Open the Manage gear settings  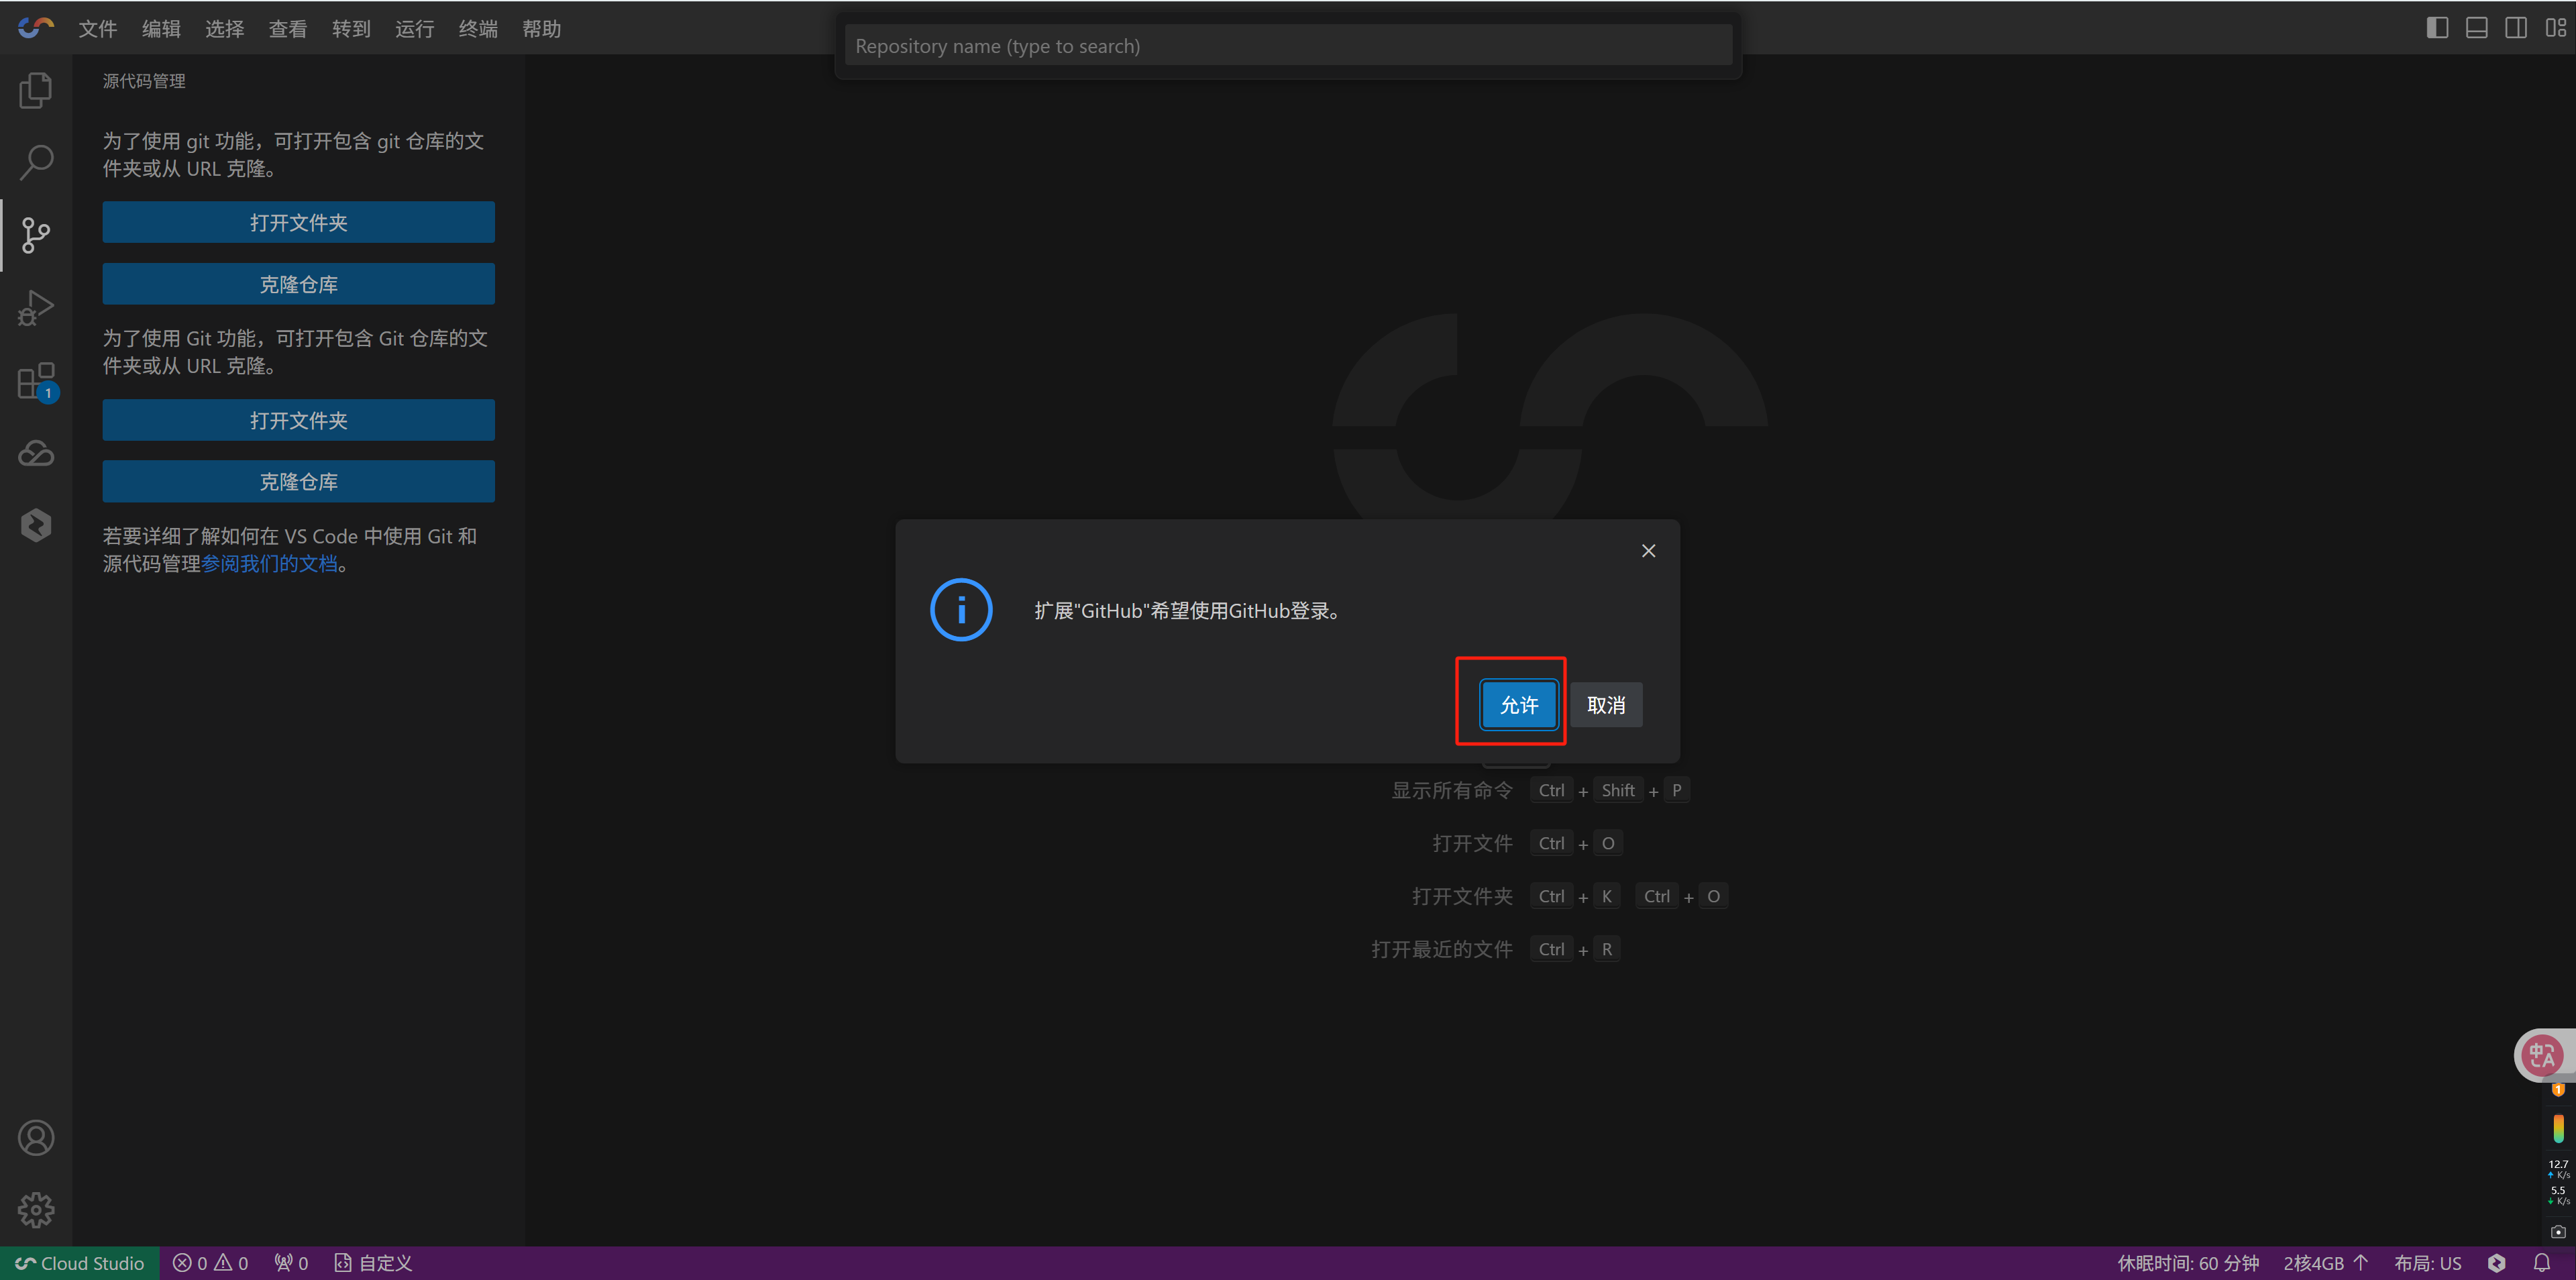click(36, 1210)
